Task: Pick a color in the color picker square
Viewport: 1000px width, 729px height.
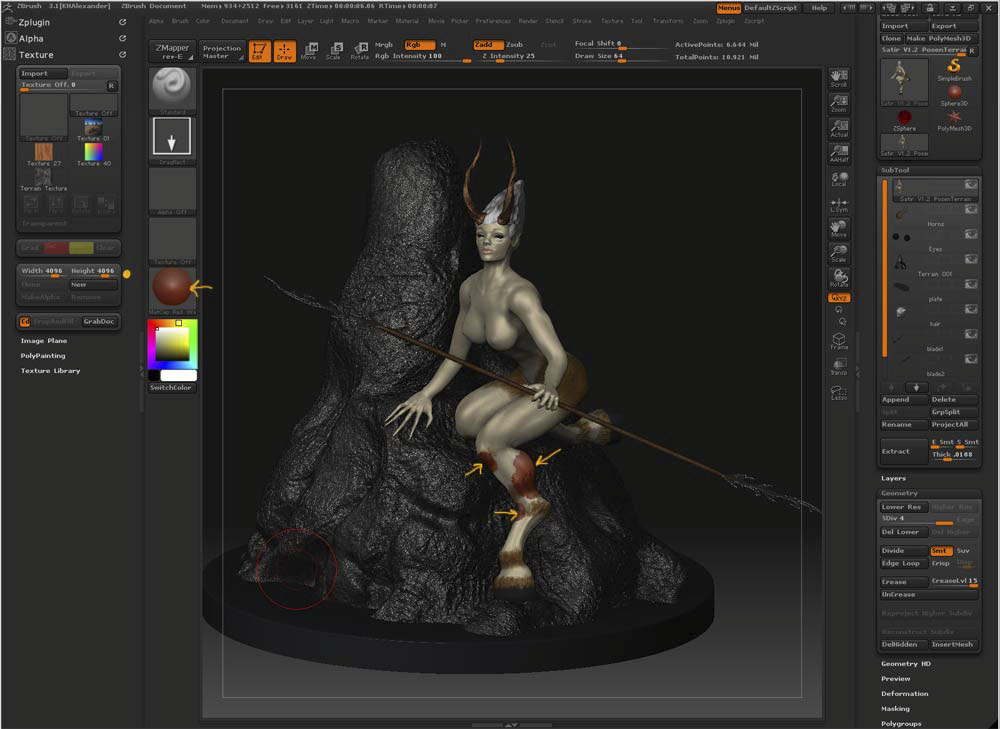Action: (171, 344)
